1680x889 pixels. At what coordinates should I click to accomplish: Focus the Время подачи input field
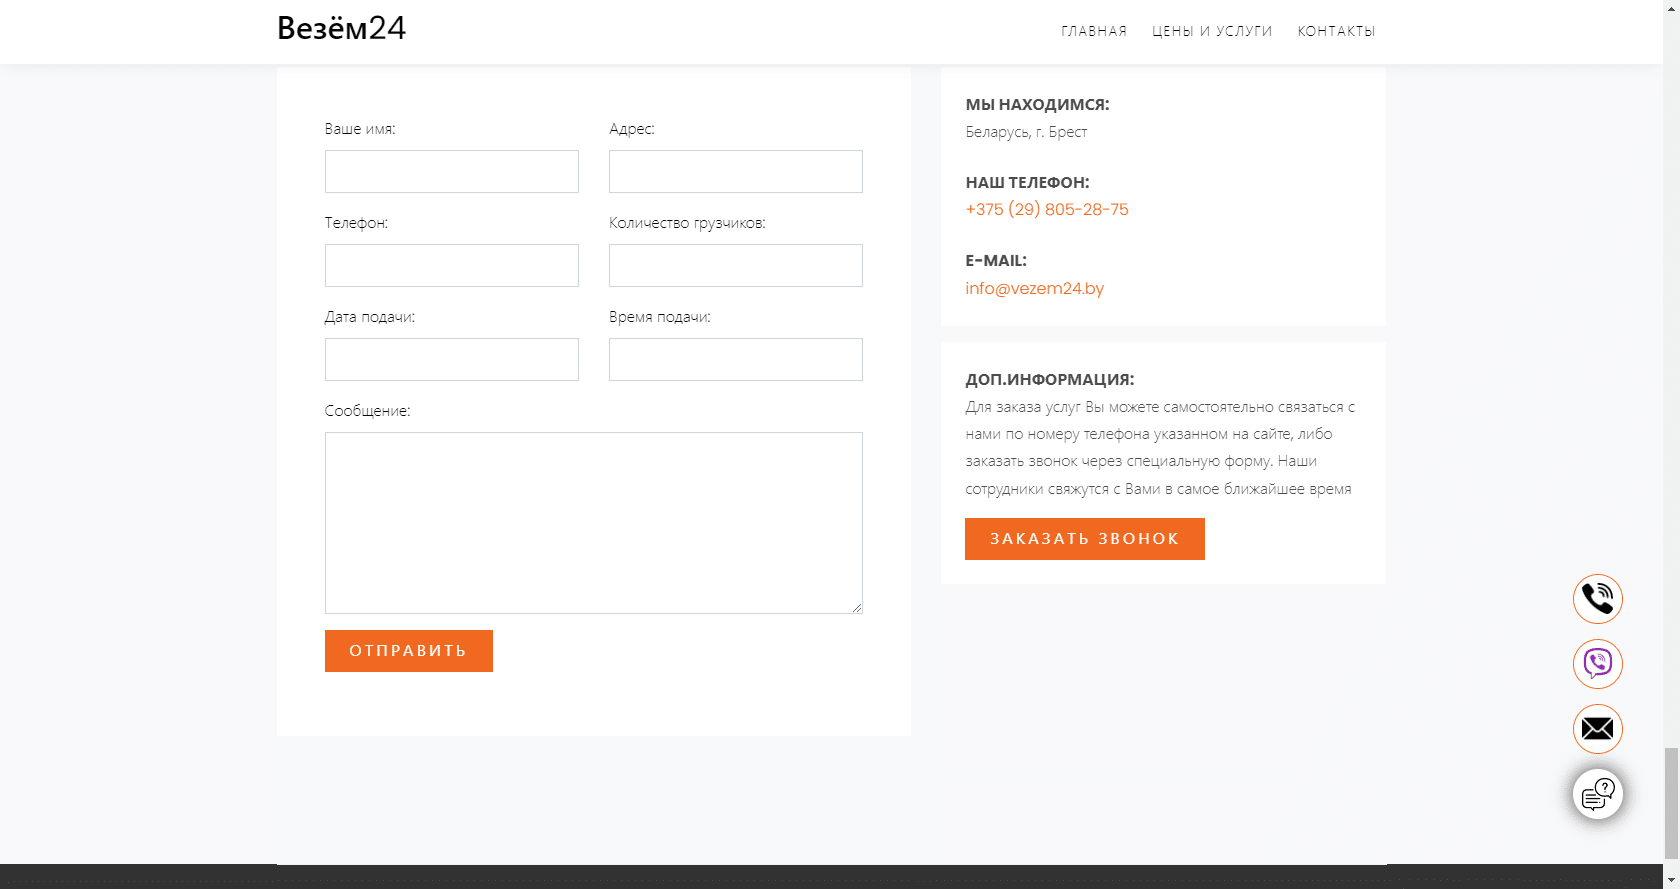coord(736,360)
